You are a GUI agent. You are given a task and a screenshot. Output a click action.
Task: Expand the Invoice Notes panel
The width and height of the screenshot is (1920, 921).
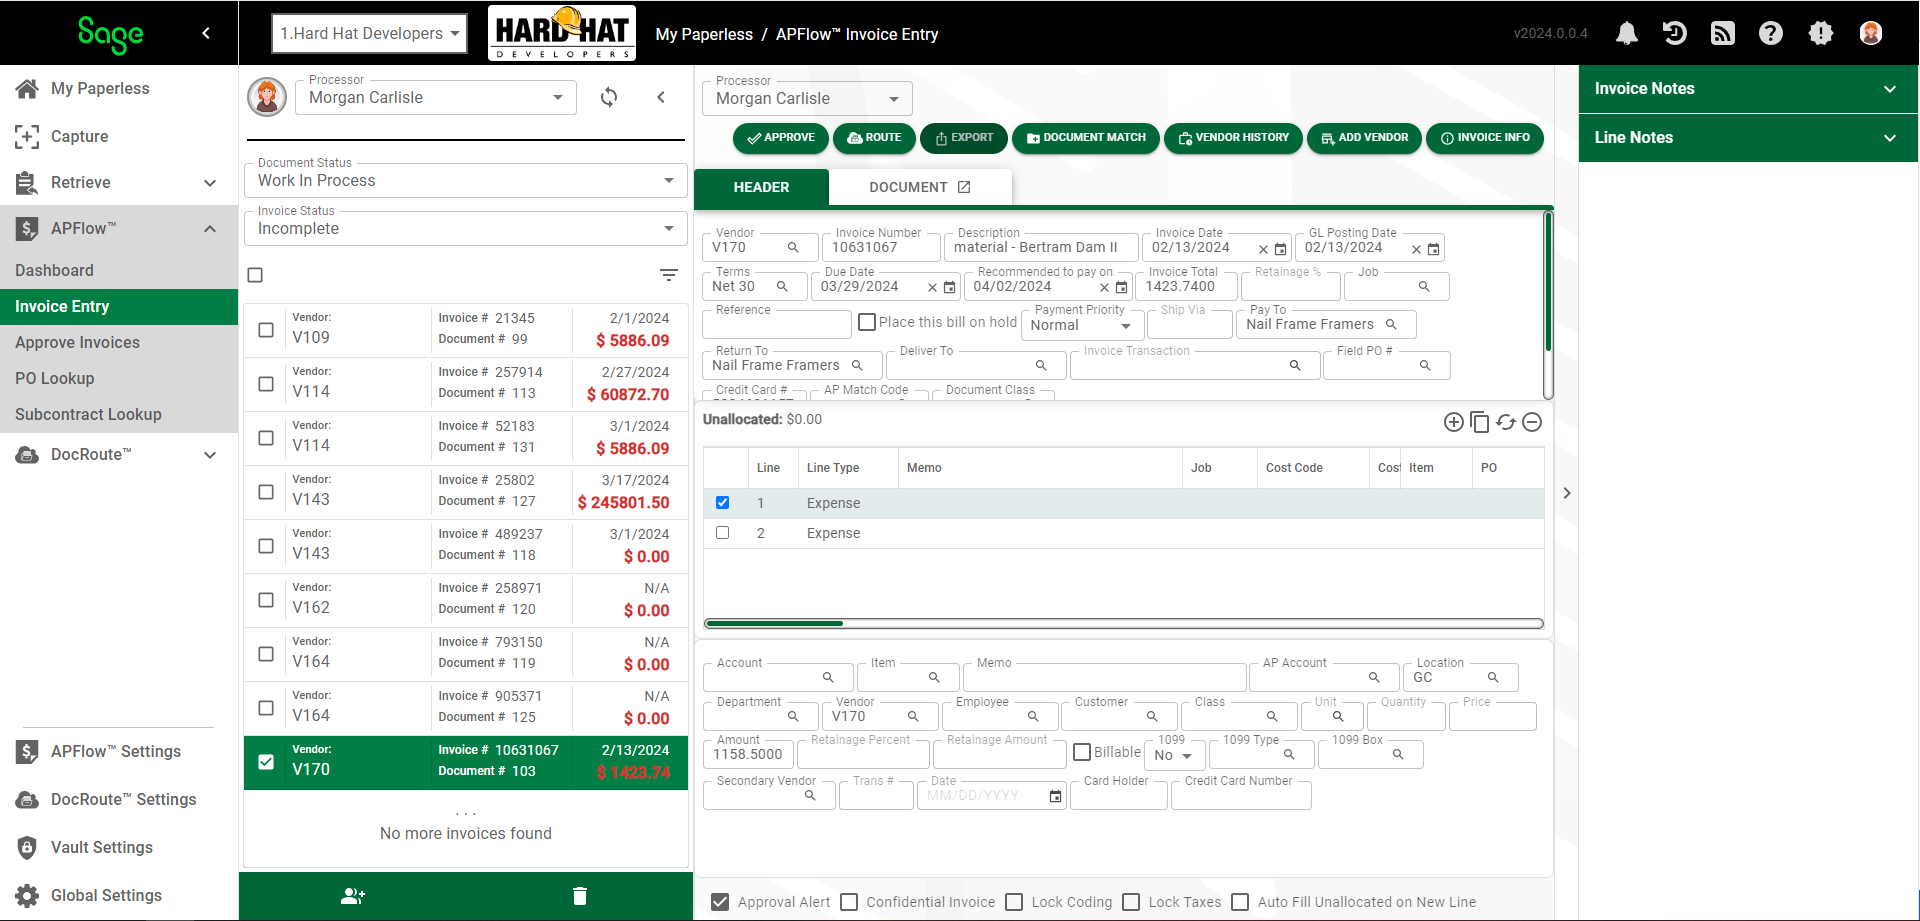(1748, 88)
